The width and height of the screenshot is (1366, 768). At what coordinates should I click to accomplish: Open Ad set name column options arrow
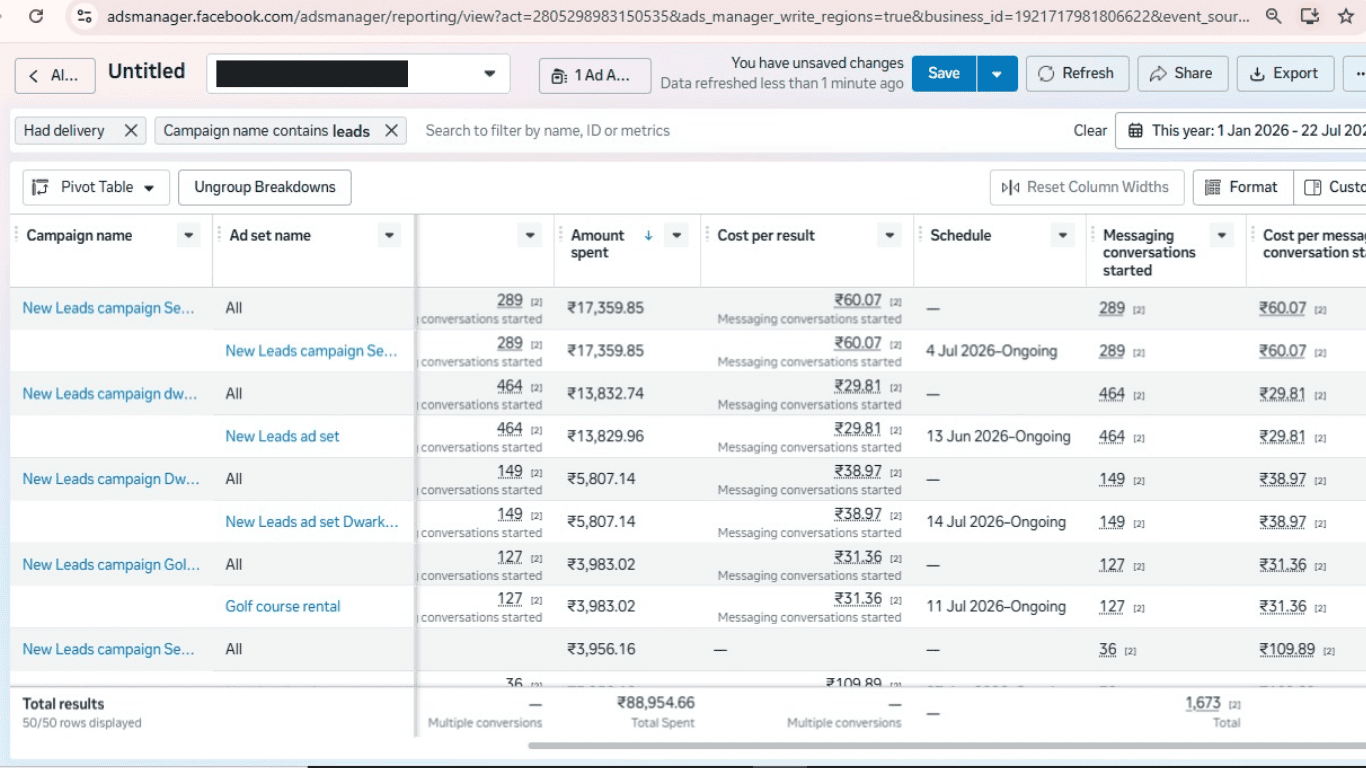(390, 236)
